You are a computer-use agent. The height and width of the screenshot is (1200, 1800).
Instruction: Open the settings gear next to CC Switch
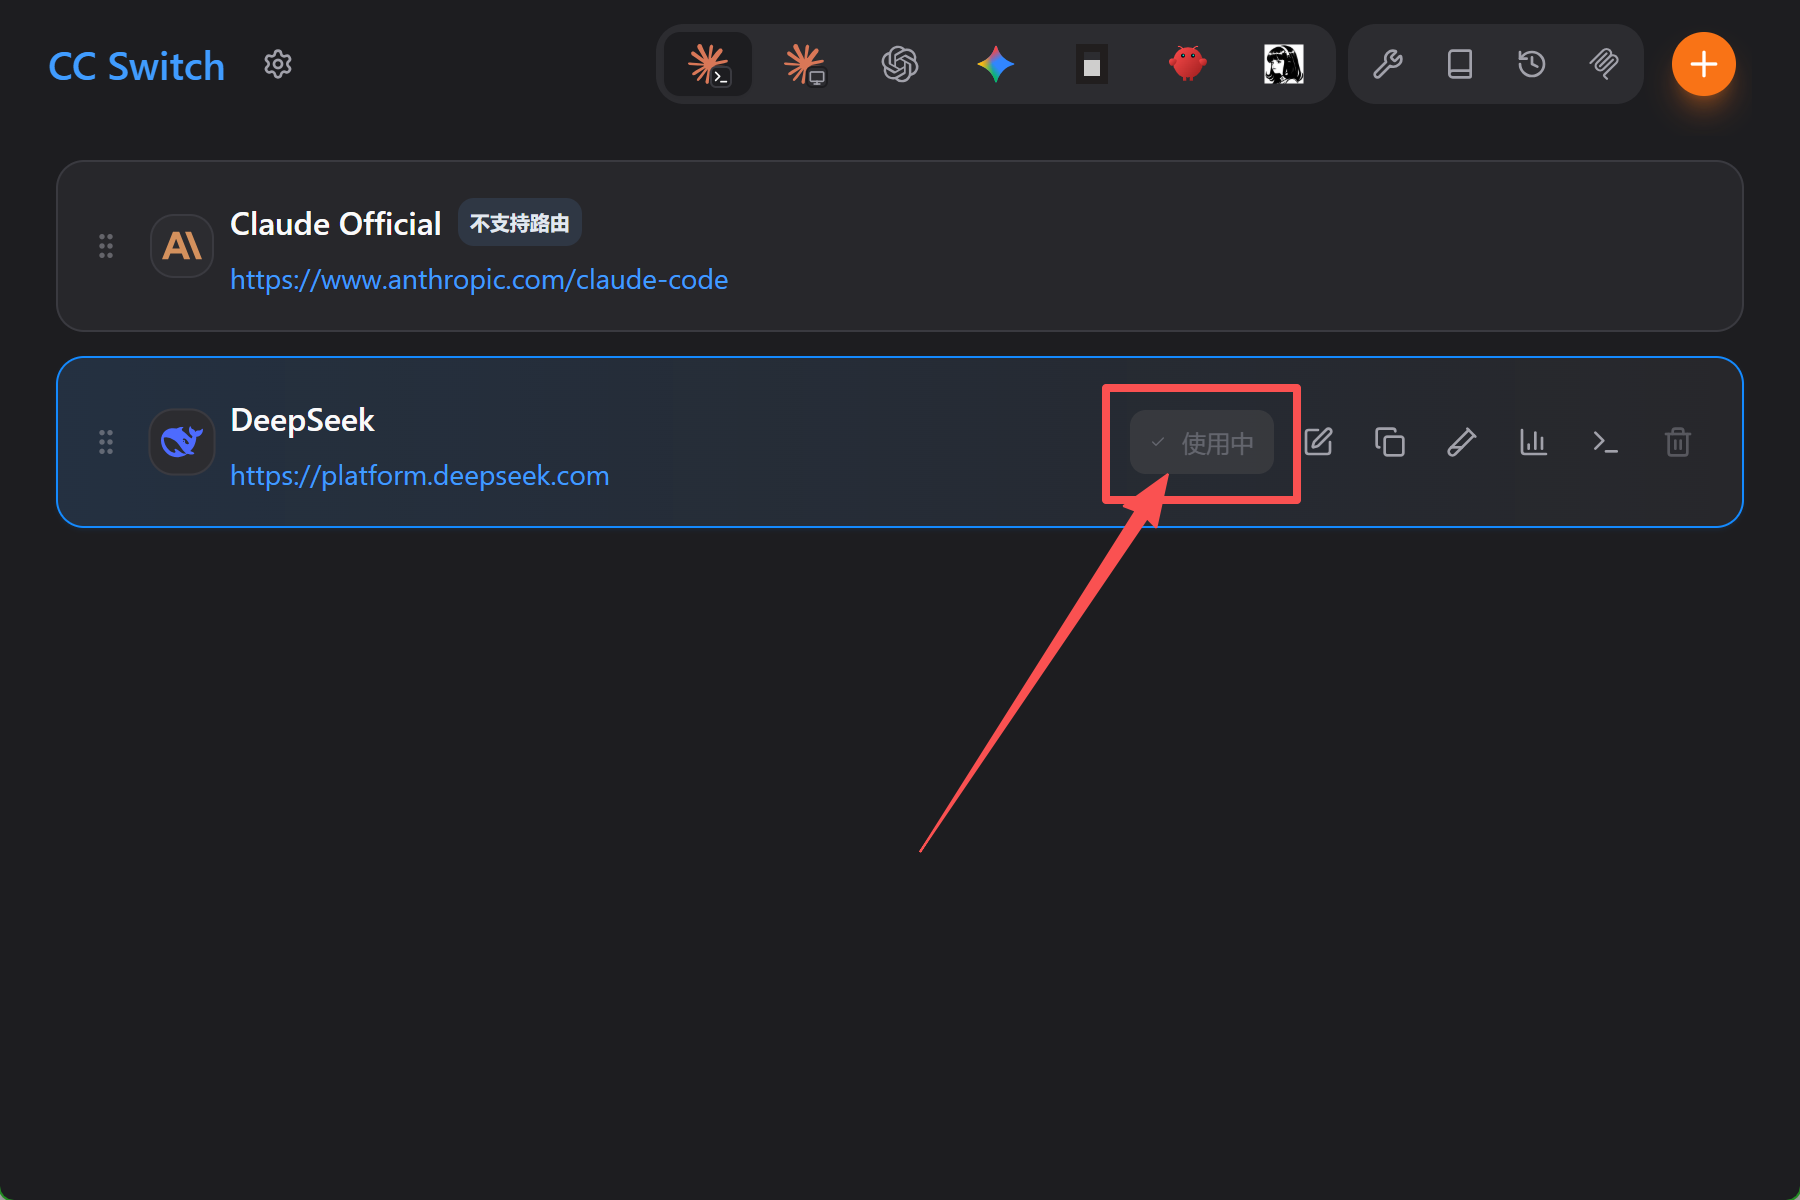tap(278, 65)
